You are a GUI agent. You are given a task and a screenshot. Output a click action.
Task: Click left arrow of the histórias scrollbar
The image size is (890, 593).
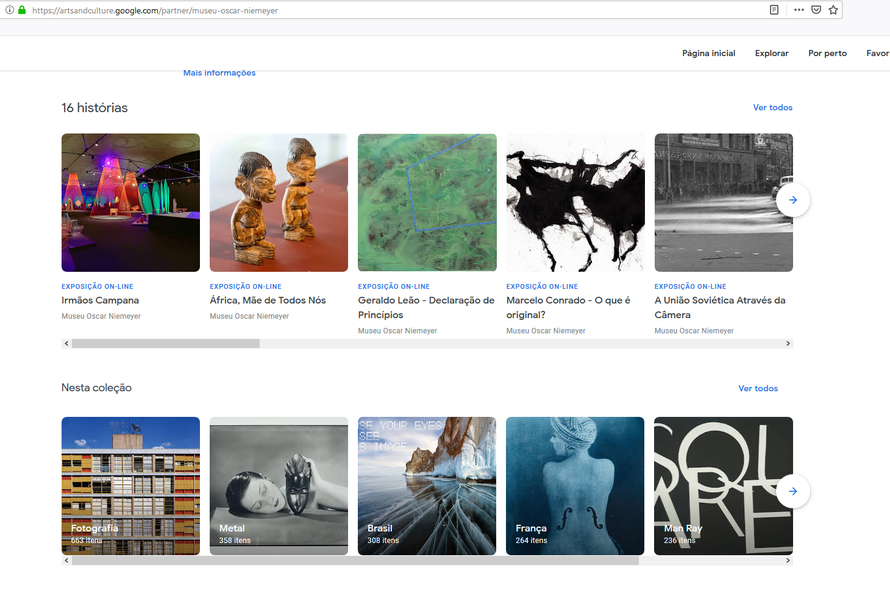tap(66, 343)
